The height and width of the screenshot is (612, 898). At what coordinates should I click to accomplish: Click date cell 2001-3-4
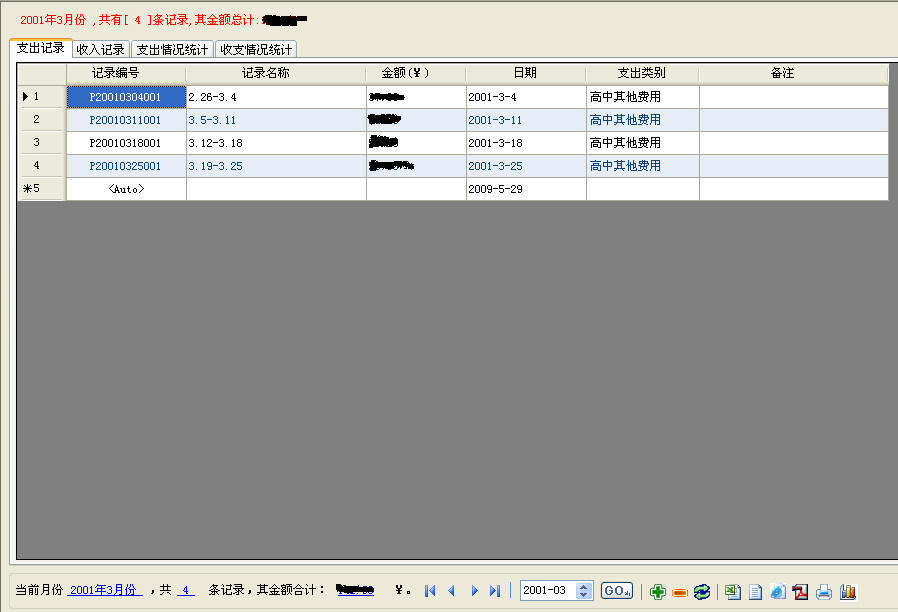[x=526, y=97]
